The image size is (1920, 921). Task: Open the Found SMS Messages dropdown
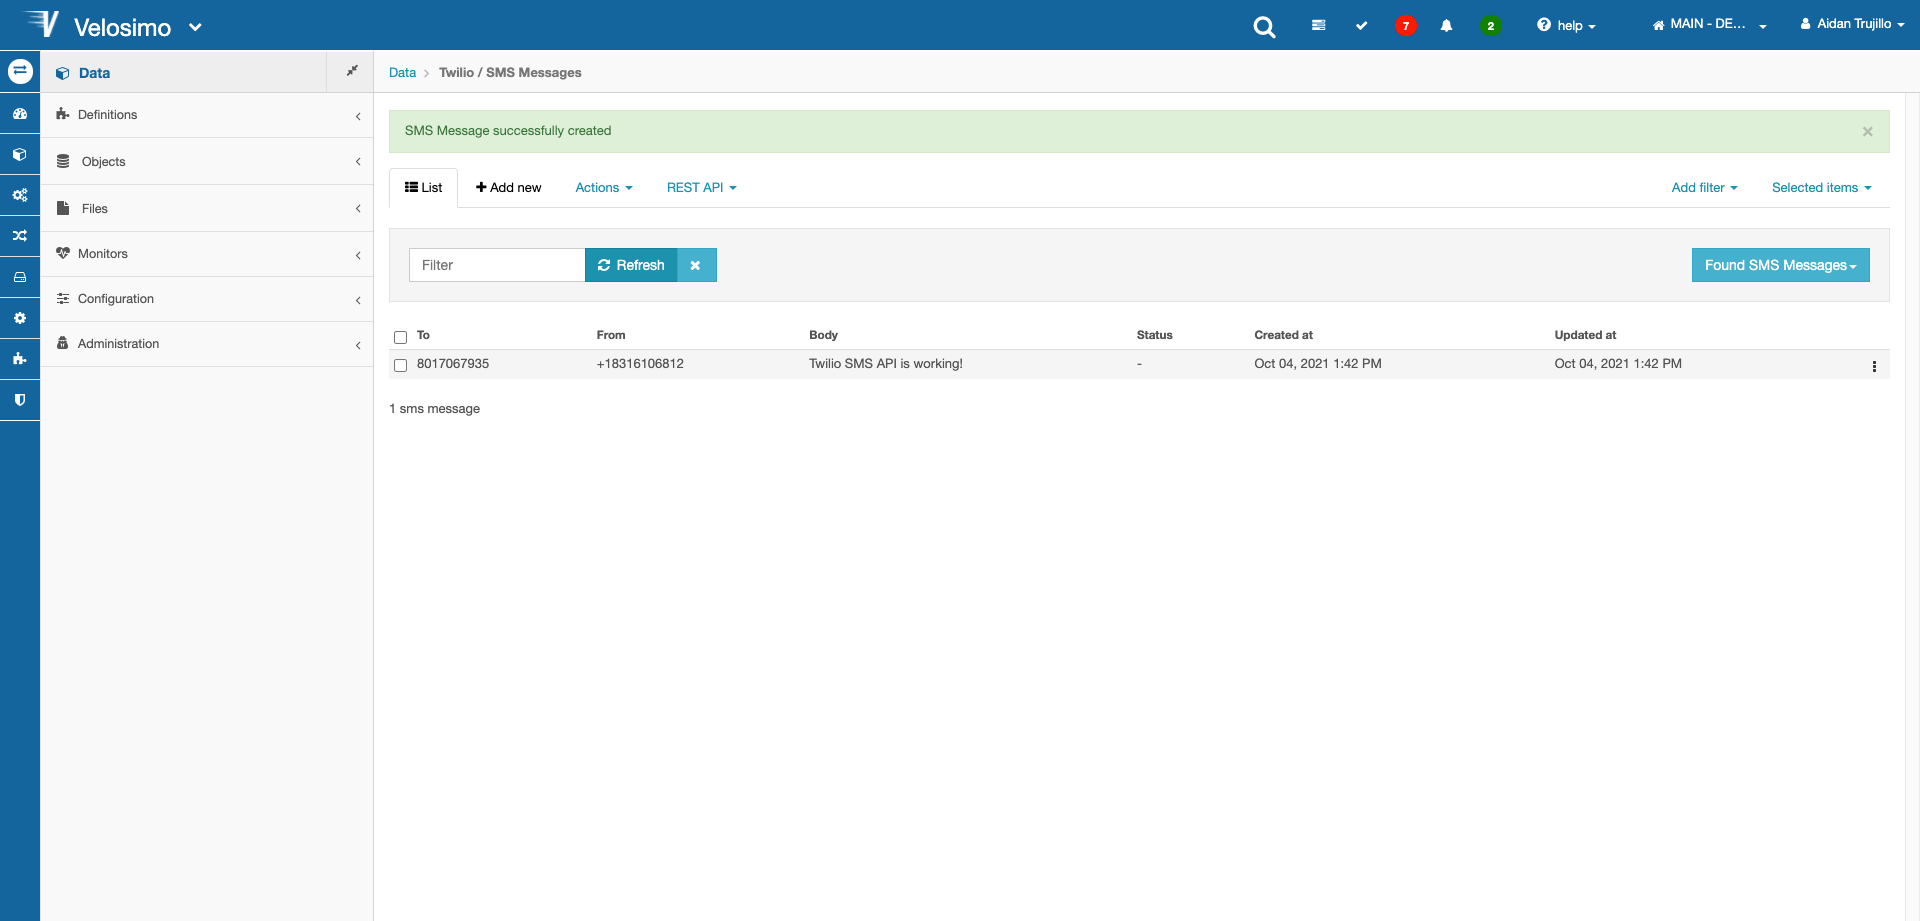click(x=1780, y=265)
